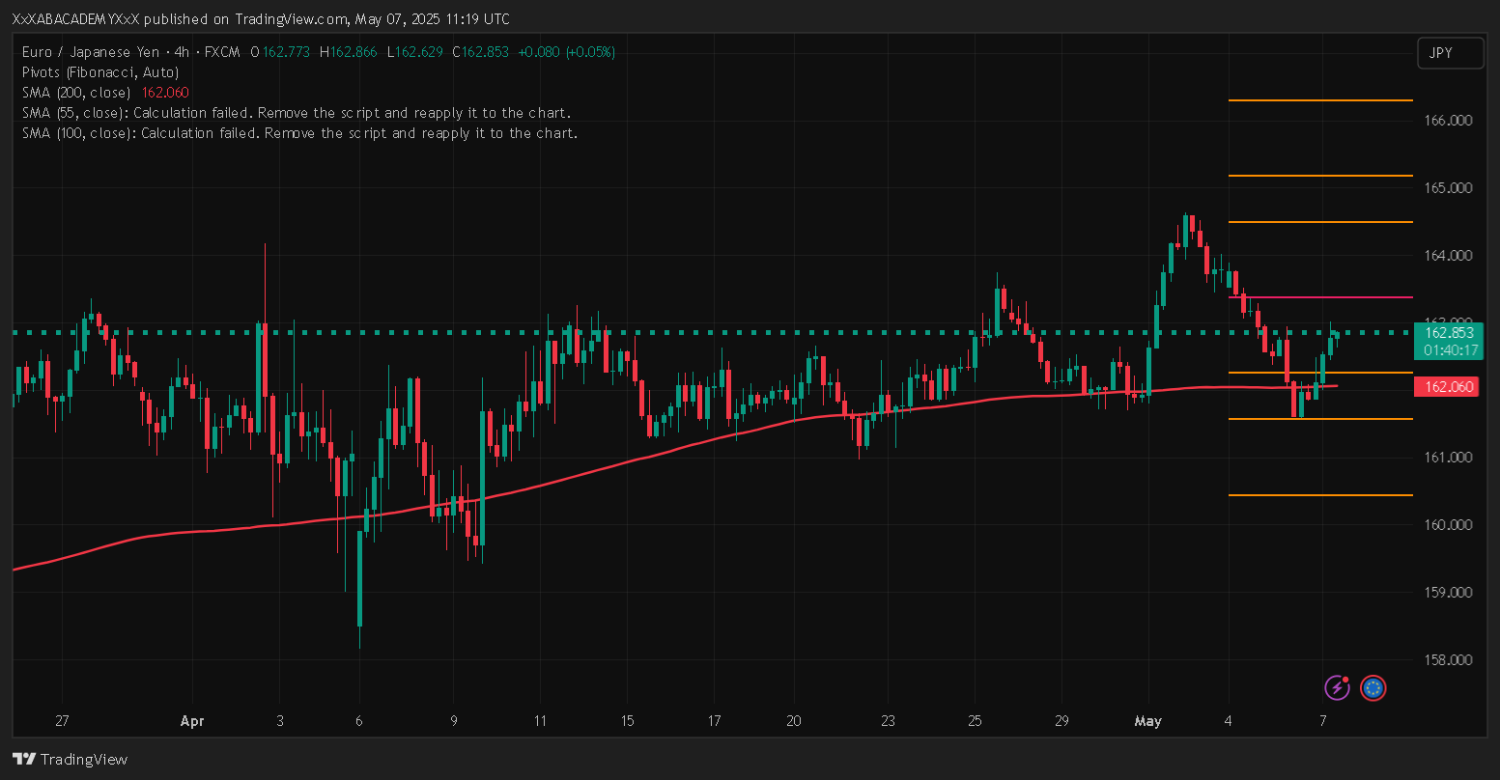The image size is (1500, 780).
Task: Open the JPY currency selector
Action: point(1450,53)
